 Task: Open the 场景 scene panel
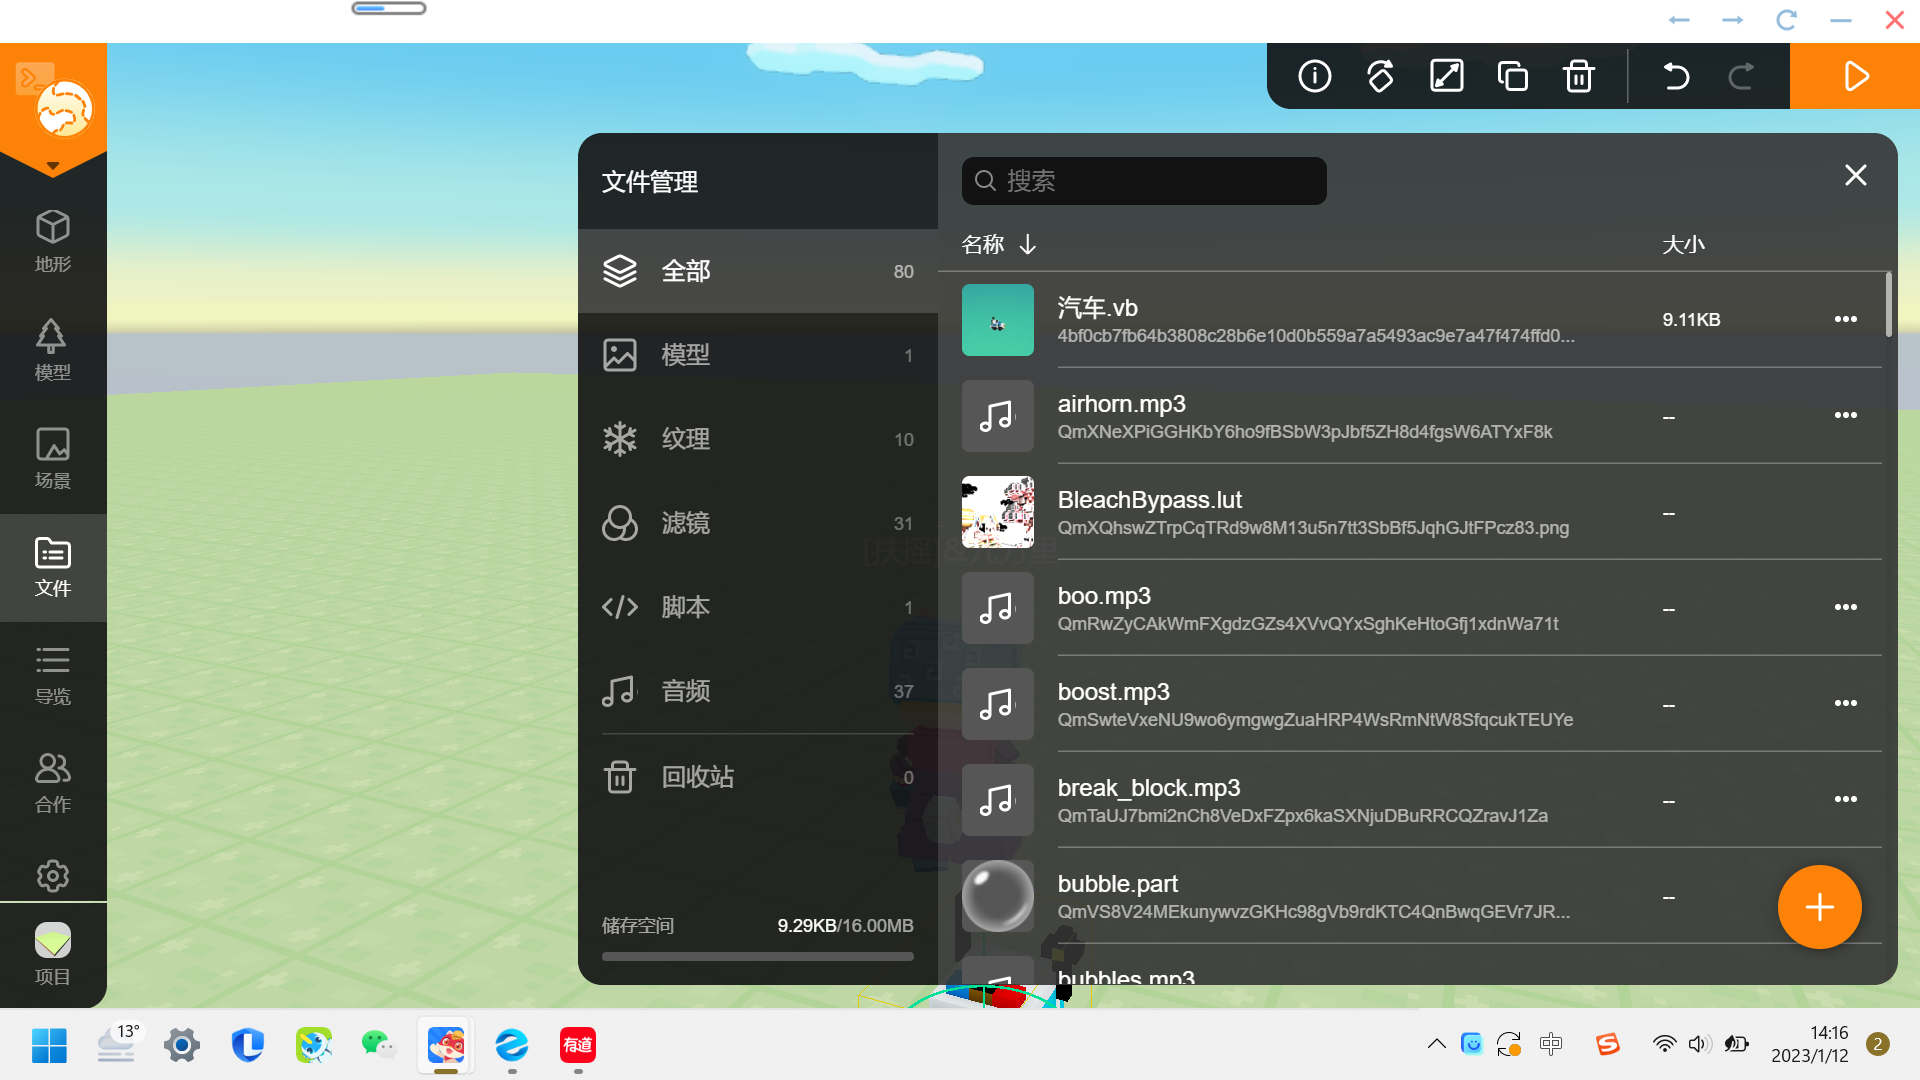tap(53, 457)
